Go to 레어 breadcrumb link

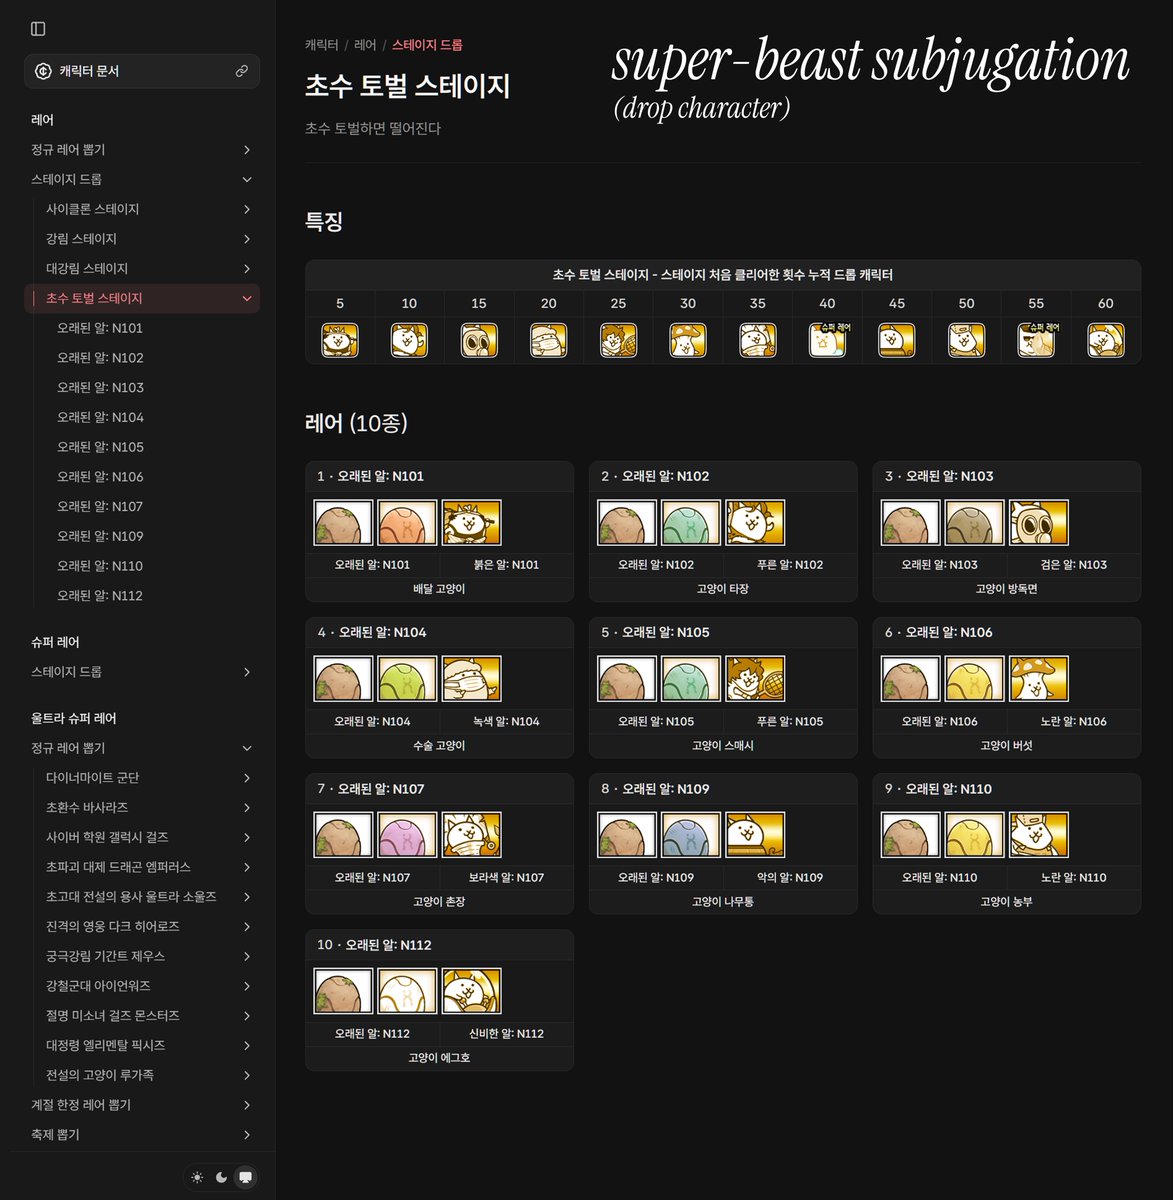[x=365, y=45]
